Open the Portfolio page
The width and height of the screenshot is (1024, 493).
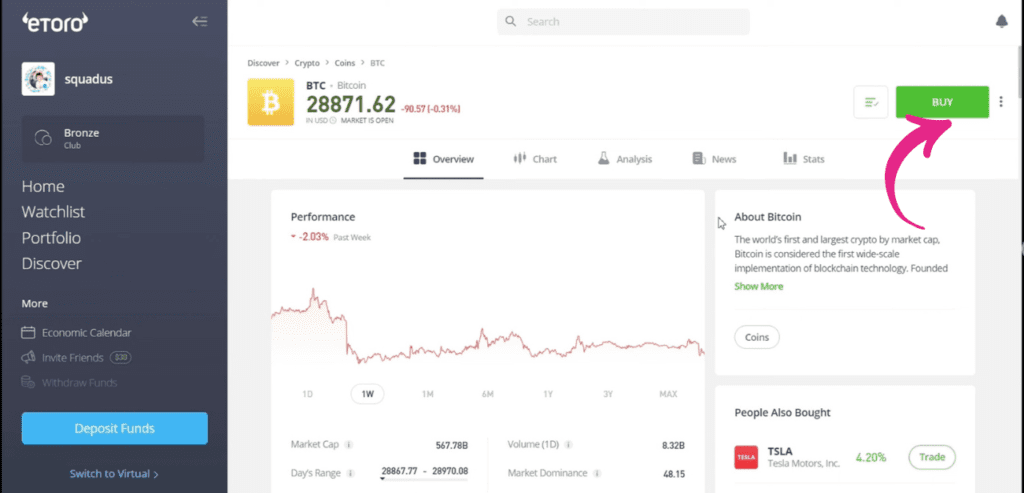[x=52, y=238]
